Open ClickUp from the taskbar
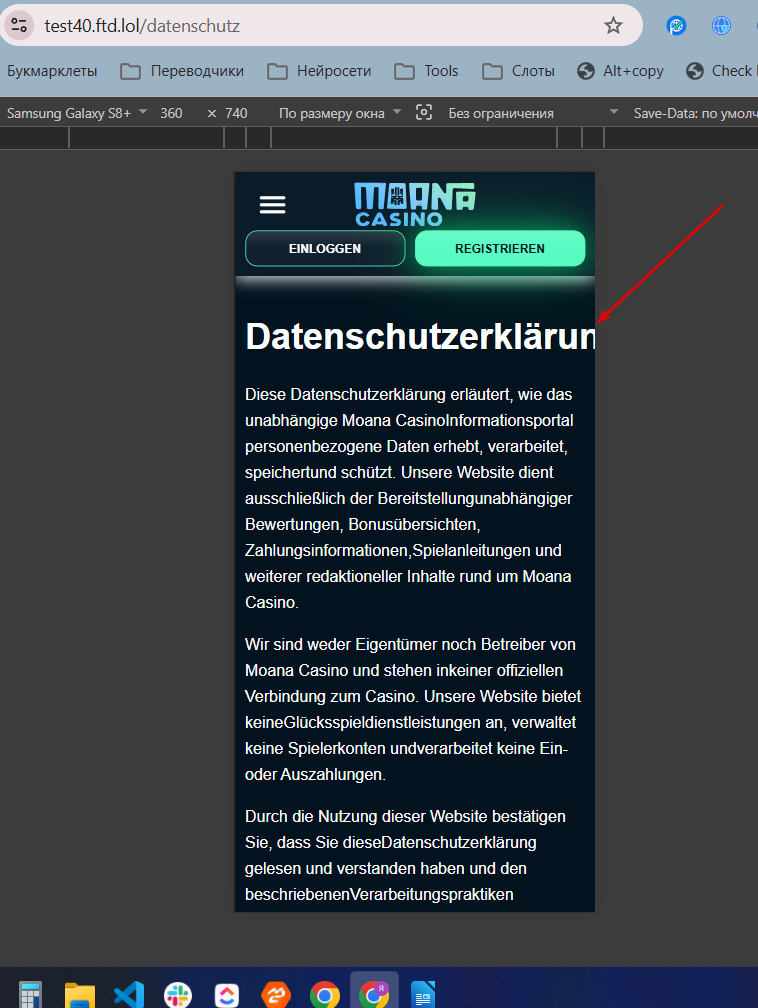Viewport: 758px width, 1008px height. click(227, 994)
